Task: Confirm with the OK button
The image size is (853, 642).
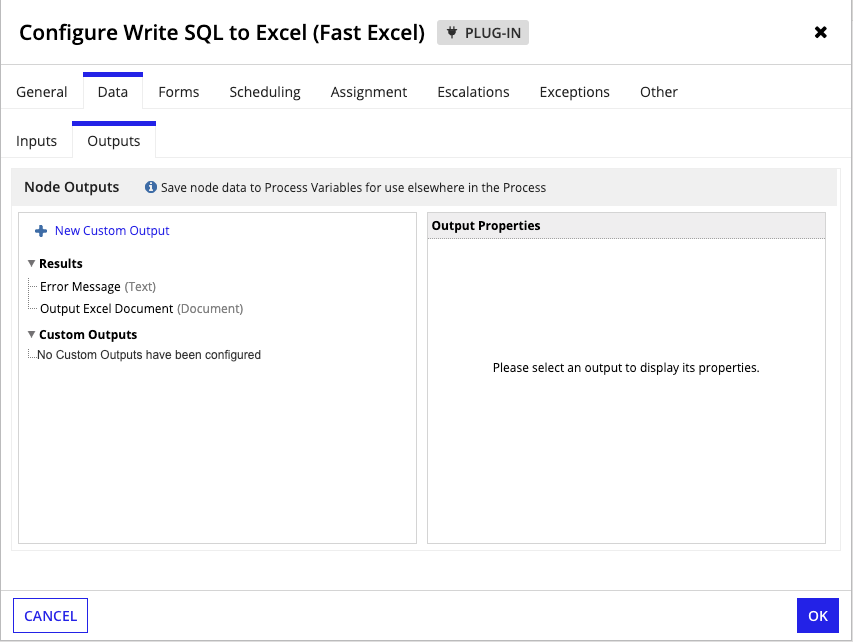Action: [818, 615]
